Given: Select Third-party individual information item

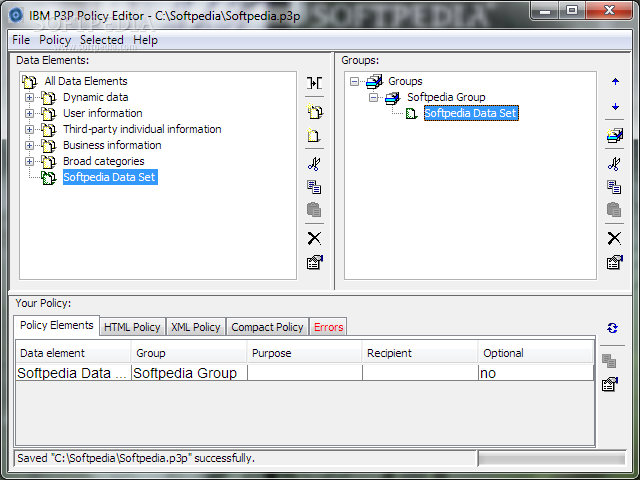Looking at the screenshot, I should 142,129.
